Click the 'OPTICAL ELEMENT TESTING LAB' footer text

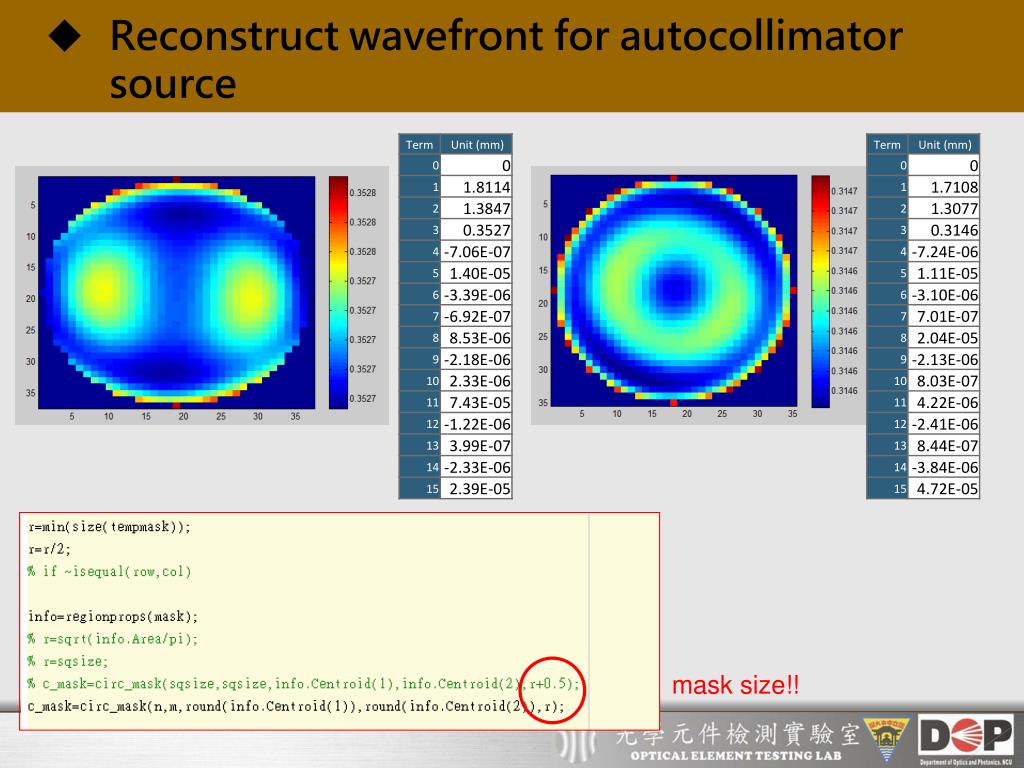(735, 756)
